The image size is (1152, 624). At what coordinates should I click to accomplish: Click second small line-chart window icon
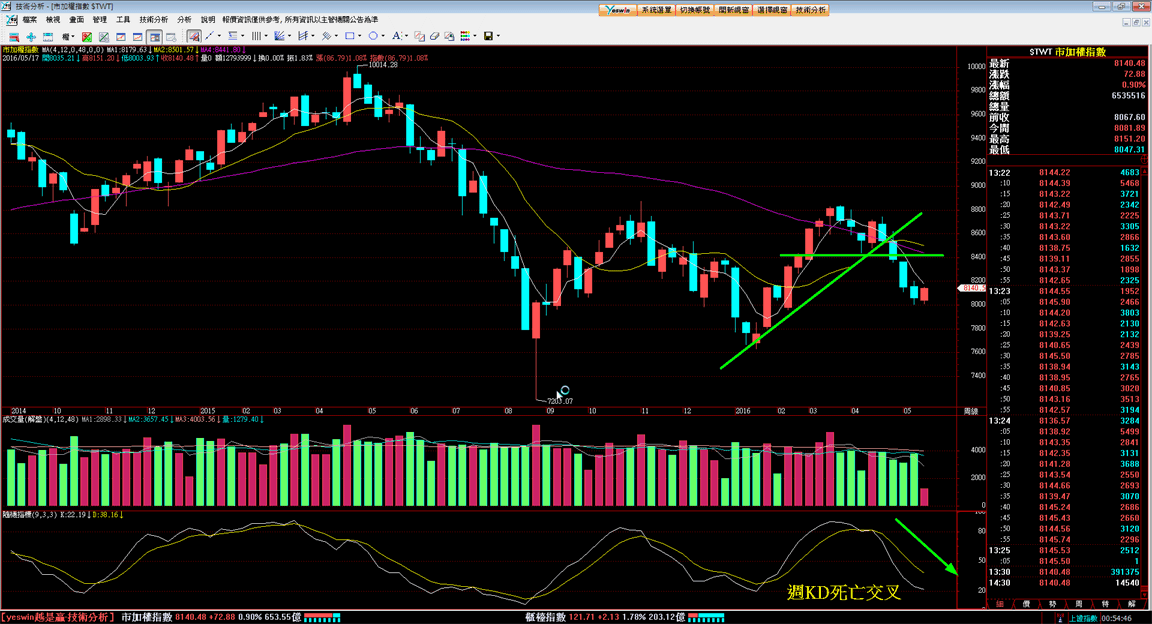tap(137, 36)
